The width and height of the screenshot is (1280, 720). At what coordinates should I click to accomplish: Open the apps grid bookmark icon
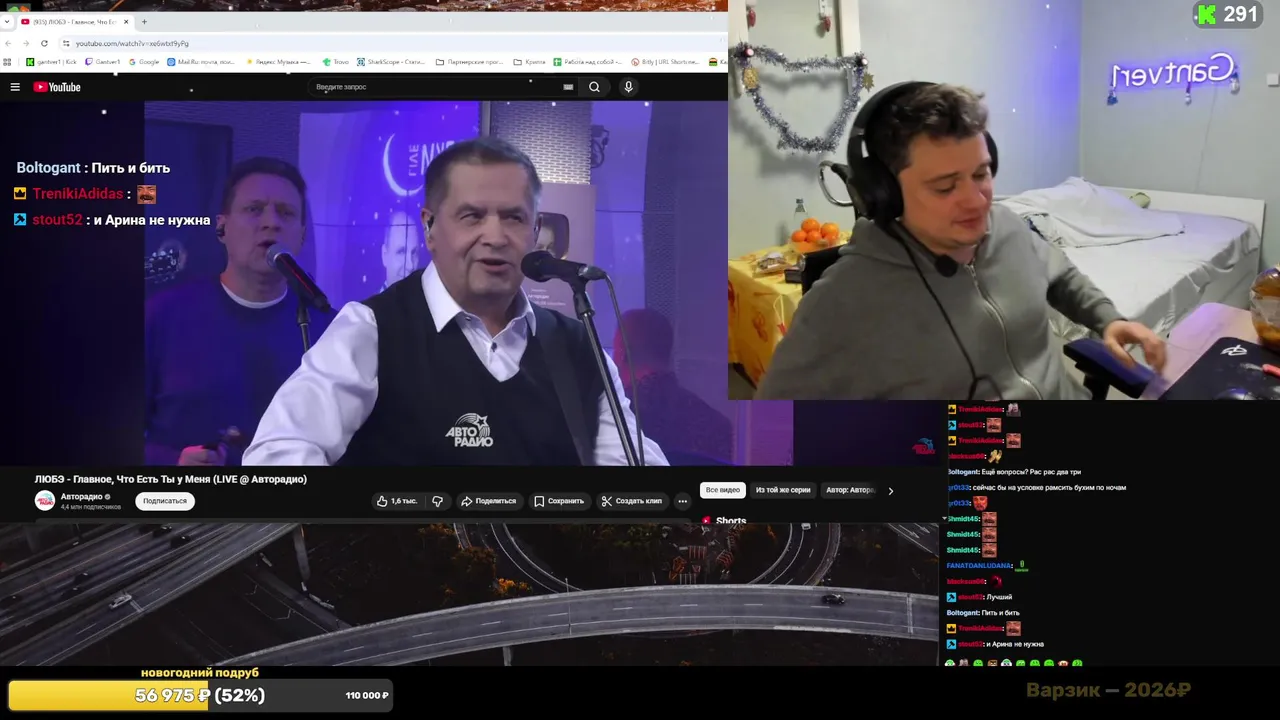(x=8, y=62)
